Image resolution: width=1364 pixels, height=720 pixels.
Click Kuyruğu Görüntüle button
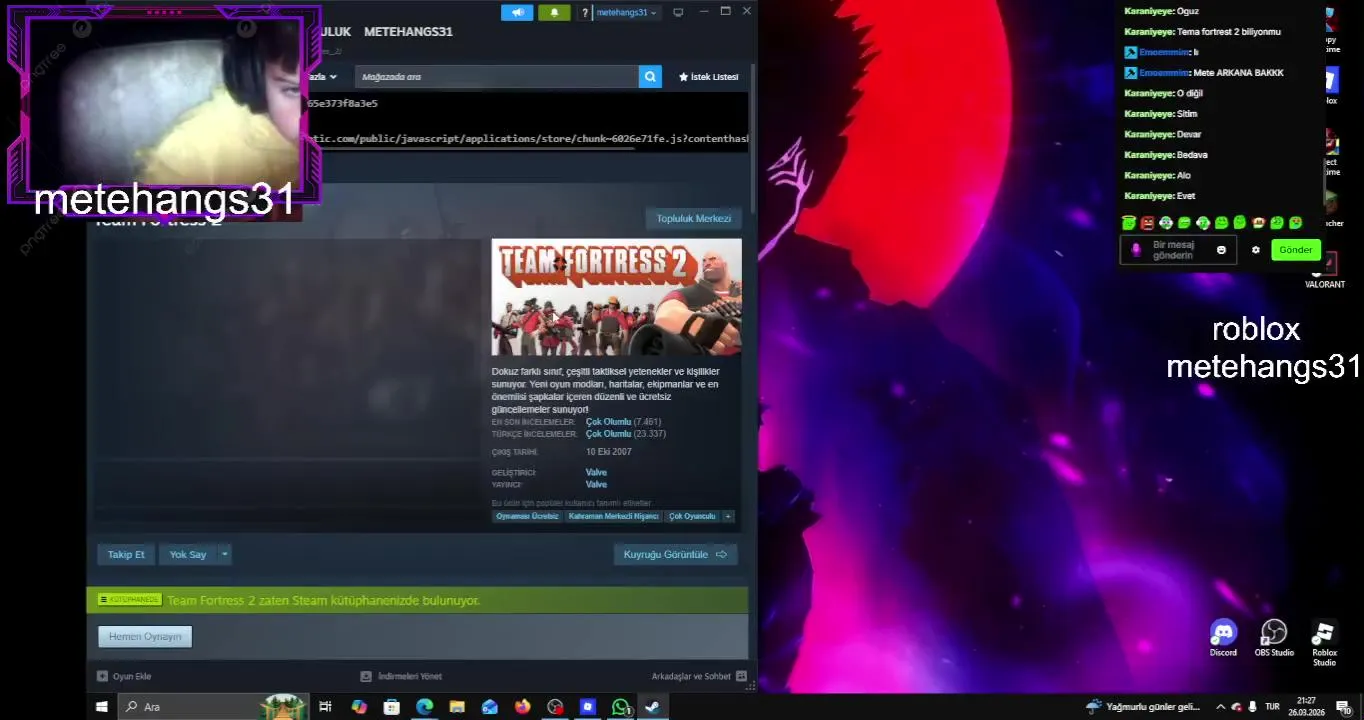[675, 554]
